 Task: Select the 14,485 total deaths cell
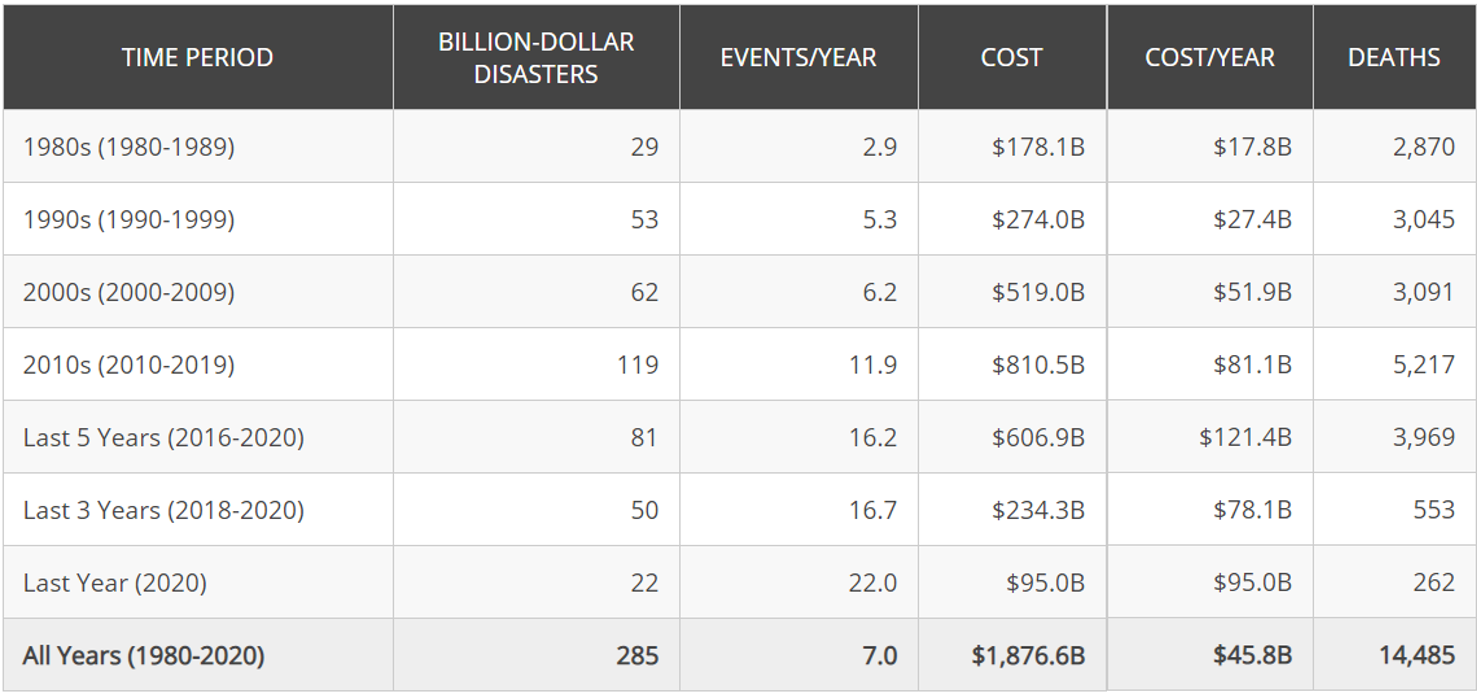(1416, 656)
